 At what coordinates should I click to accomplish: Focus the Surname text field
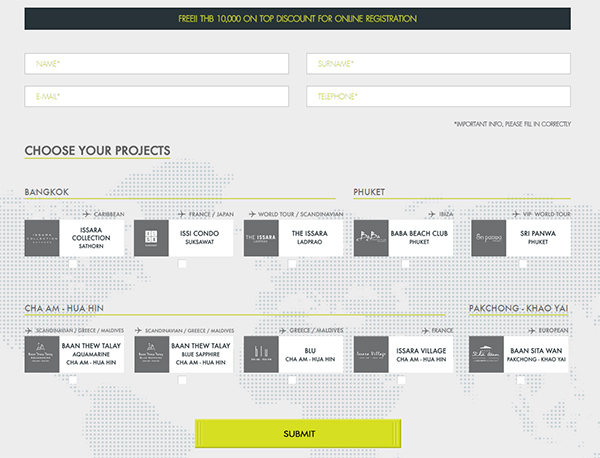pos(438,64)
